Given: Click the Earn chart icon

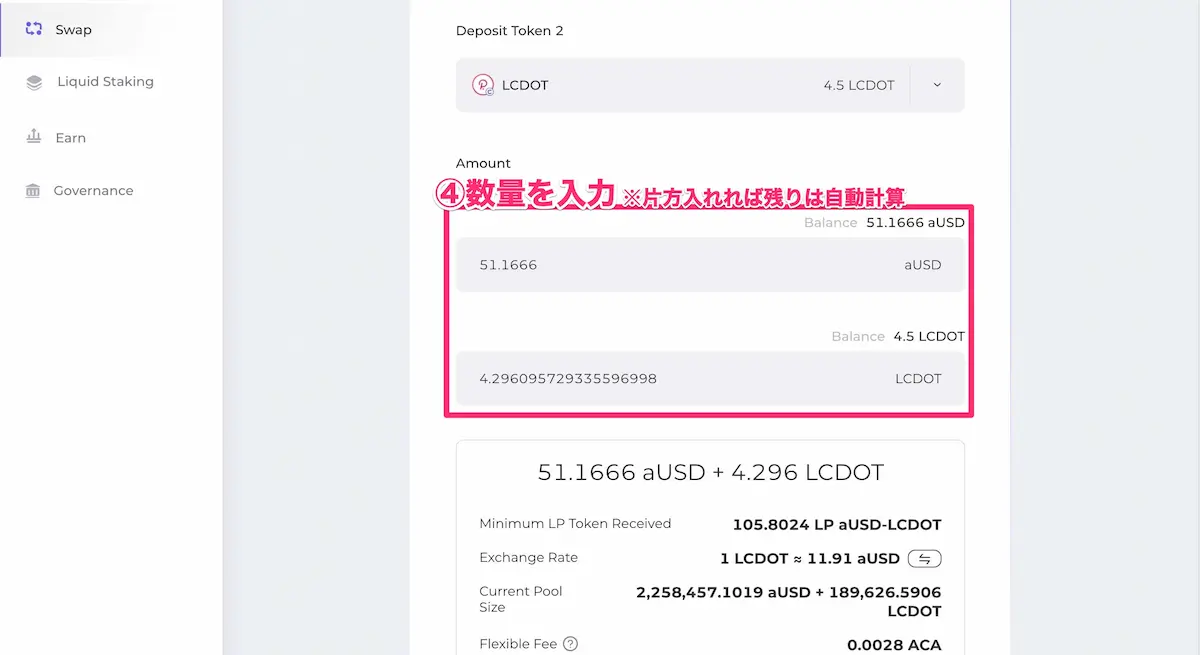Looking at the screenshot, I should [x=34, y=136].
